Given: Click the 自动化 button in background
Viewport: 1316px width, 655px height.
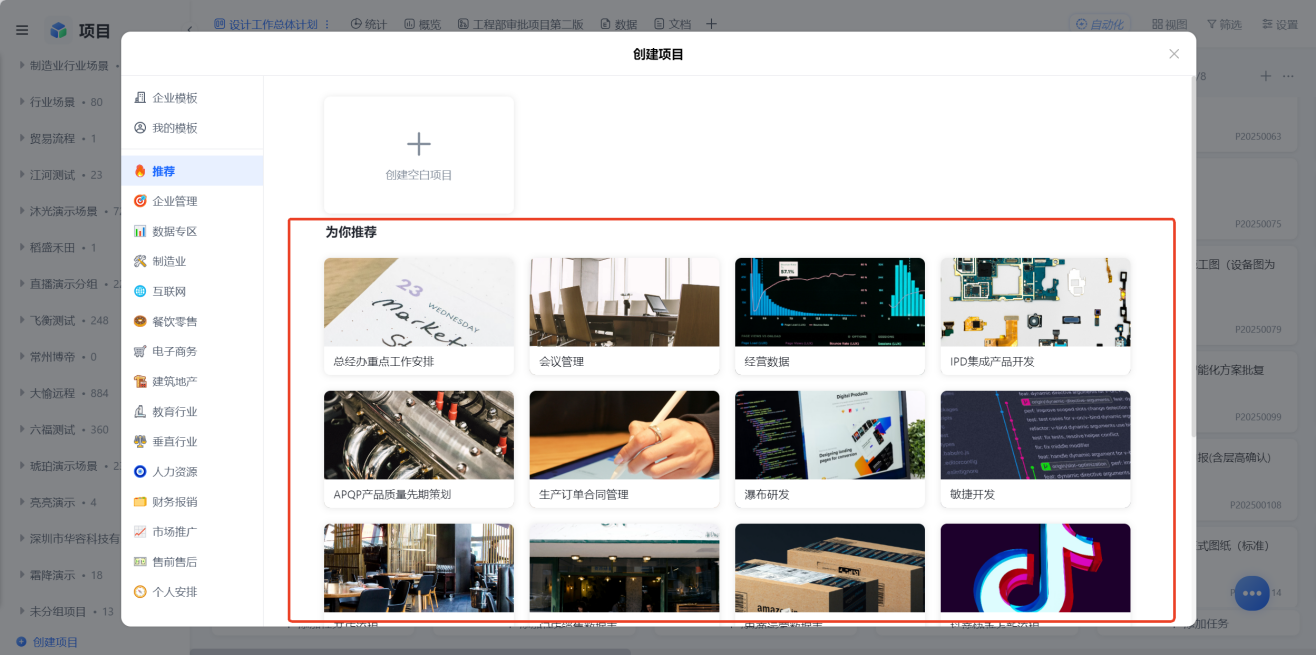Looking at the screenshot, I should point(1099,24).
